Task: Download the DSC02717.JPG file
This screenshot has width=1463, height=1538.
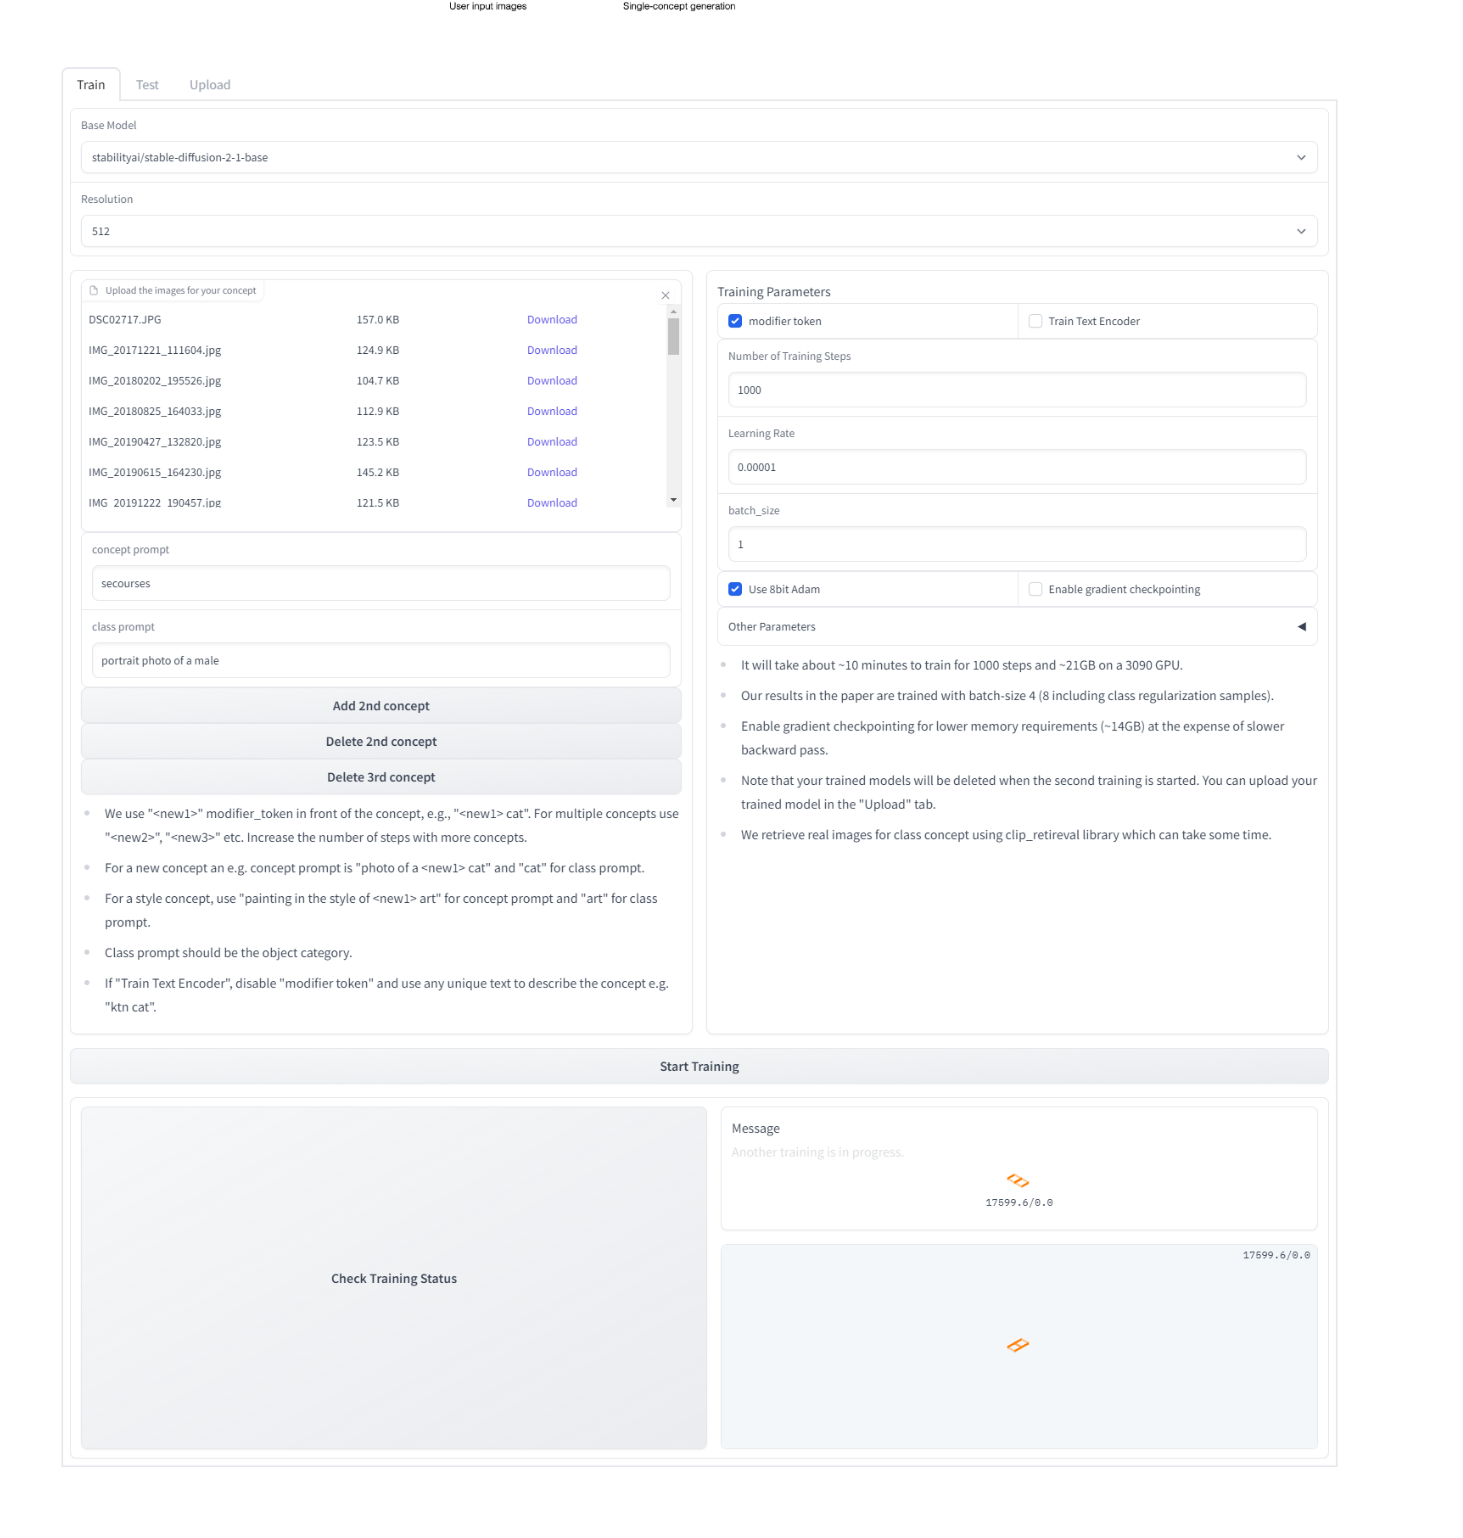Action: pos(552,320)
